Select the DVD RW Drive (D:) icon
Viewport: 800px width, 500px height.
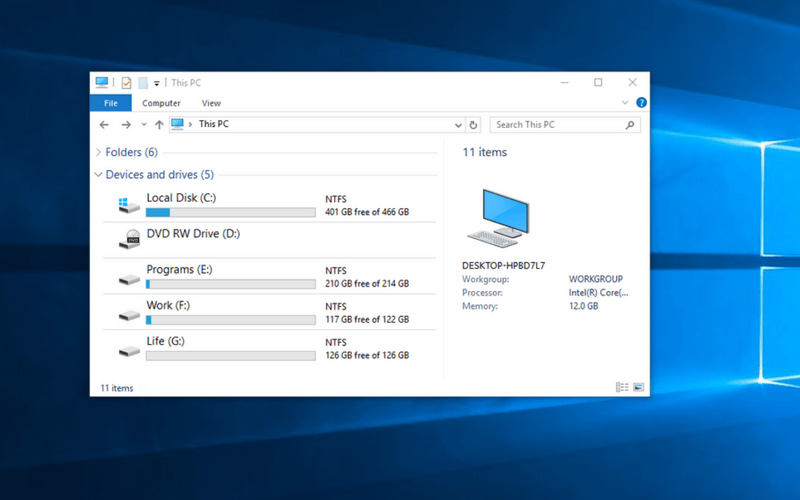129,239
